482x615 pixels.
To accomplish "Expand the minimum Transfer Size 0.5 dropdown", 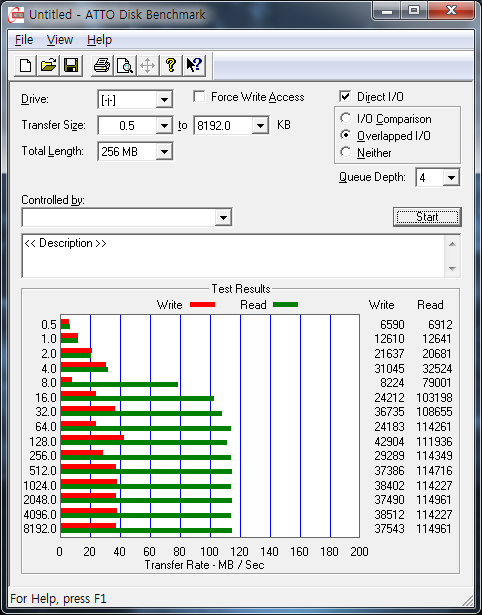I will (164, 126).
